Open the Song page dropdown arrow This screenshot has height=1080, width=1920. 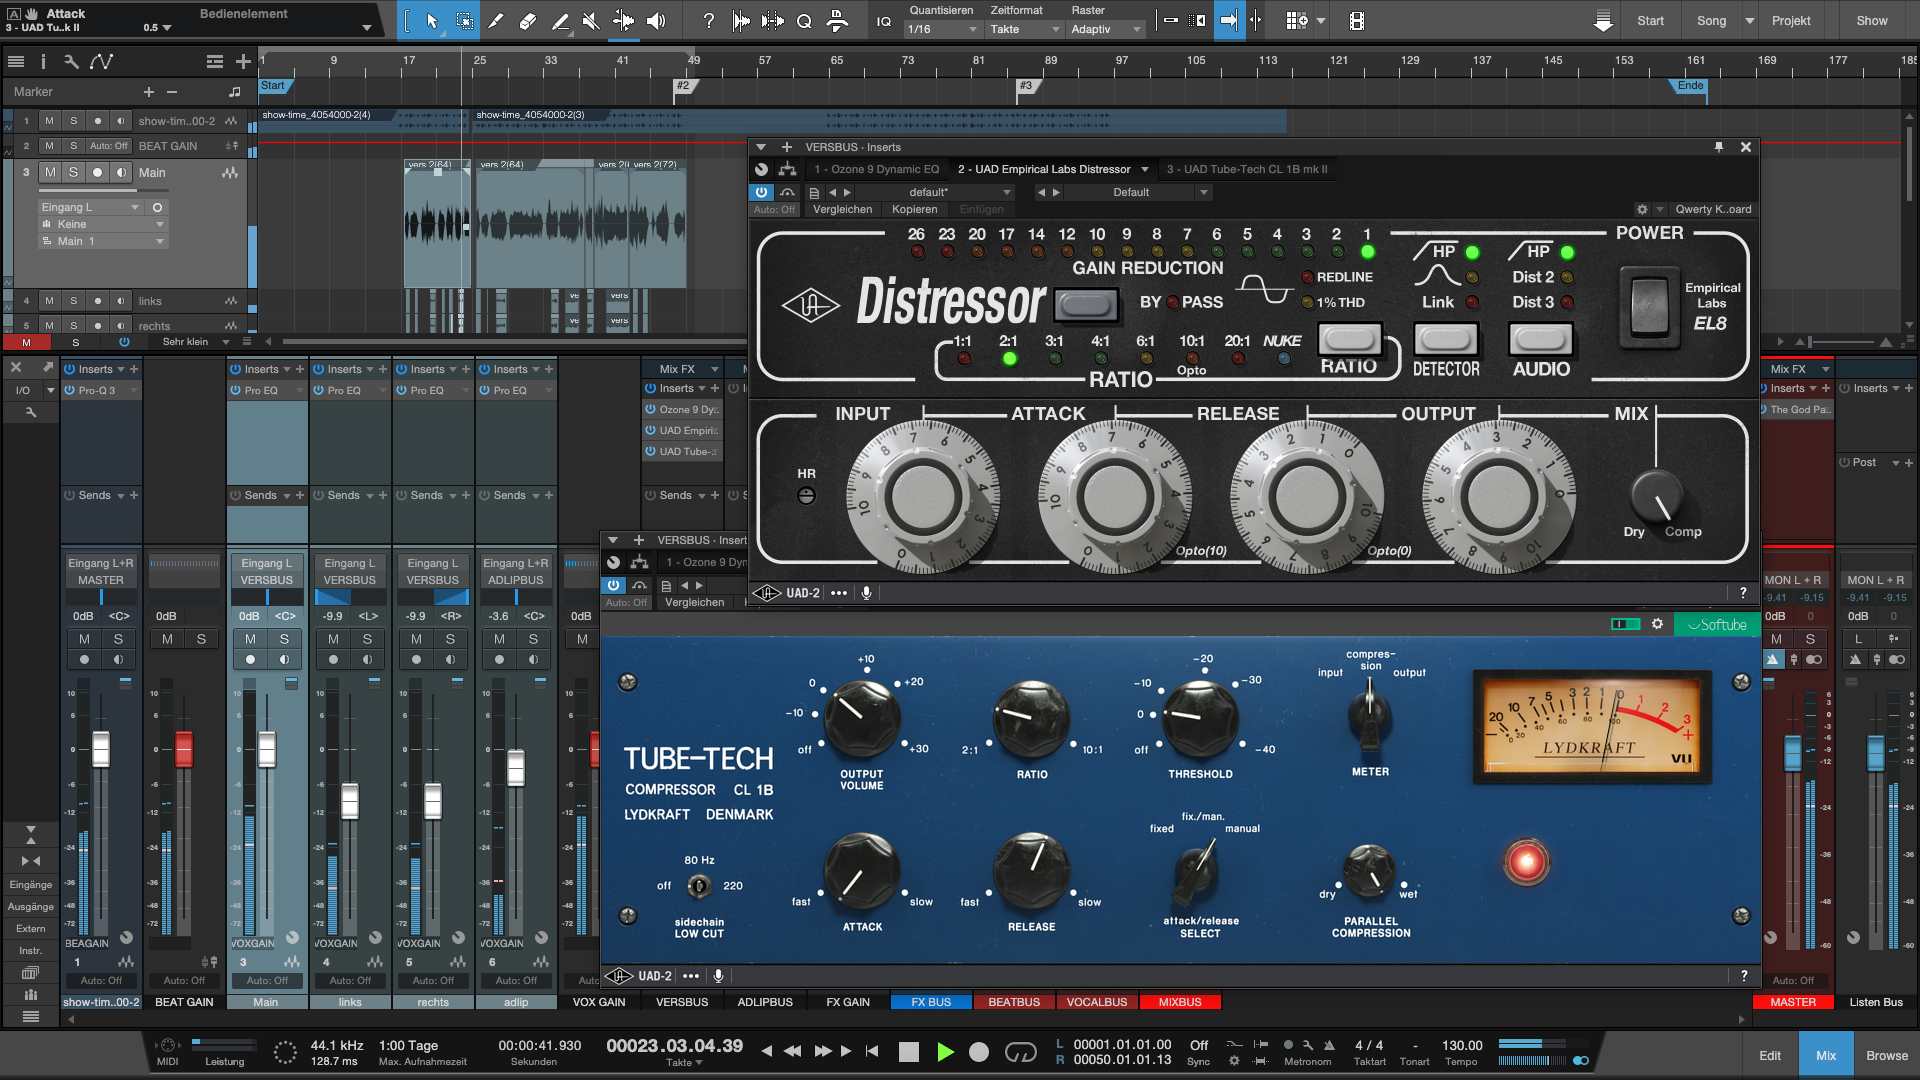pos(1749,21)
